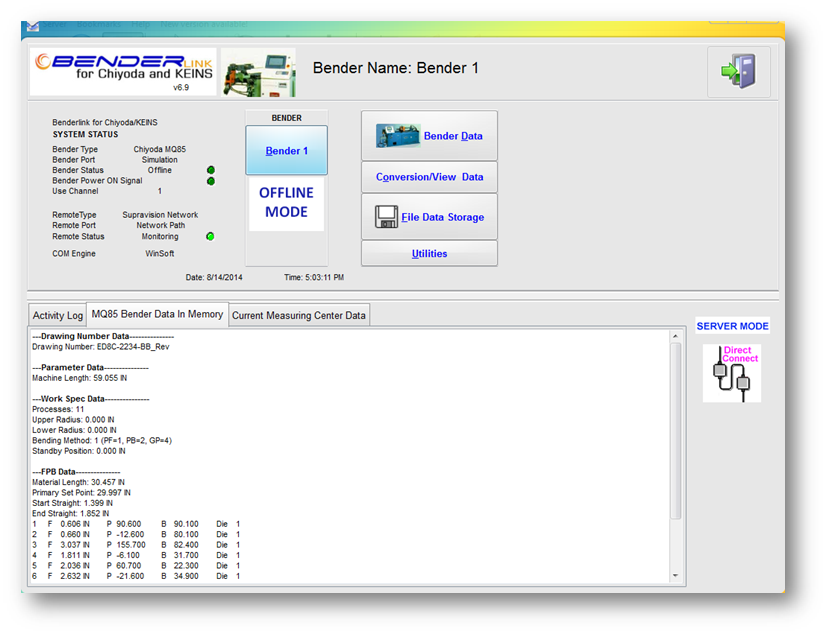Screen dimensions: 827x635
Task: Click the exit door icon
Action: click(x=738, y=72)
